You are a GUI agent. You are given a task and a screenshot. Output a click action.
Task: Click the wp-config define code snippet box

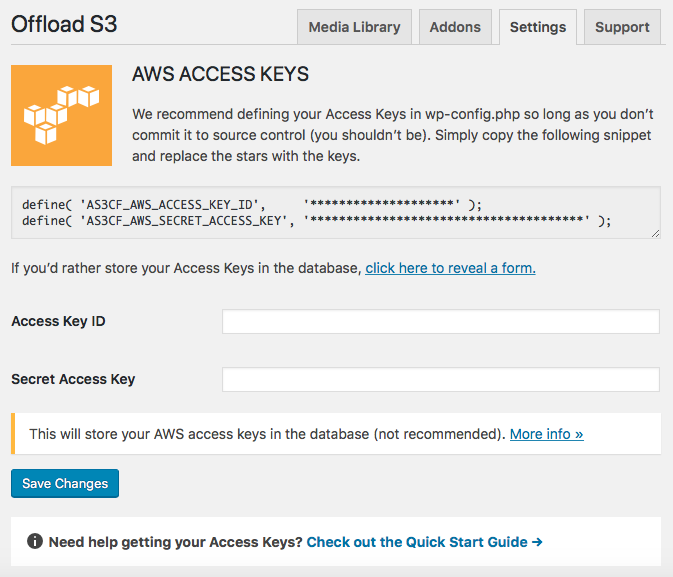336,213
